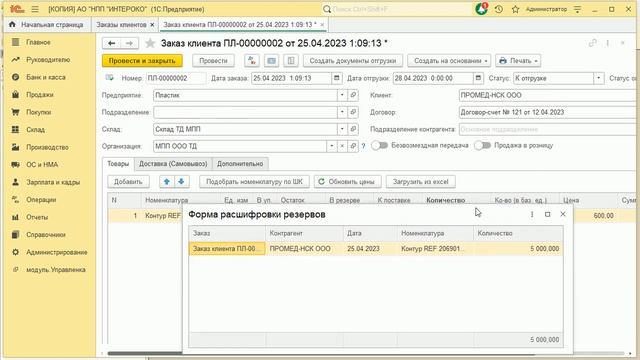
Task: Expand the Подразделение dropdown
Action: pyautogui.click(x=342, y=112)
